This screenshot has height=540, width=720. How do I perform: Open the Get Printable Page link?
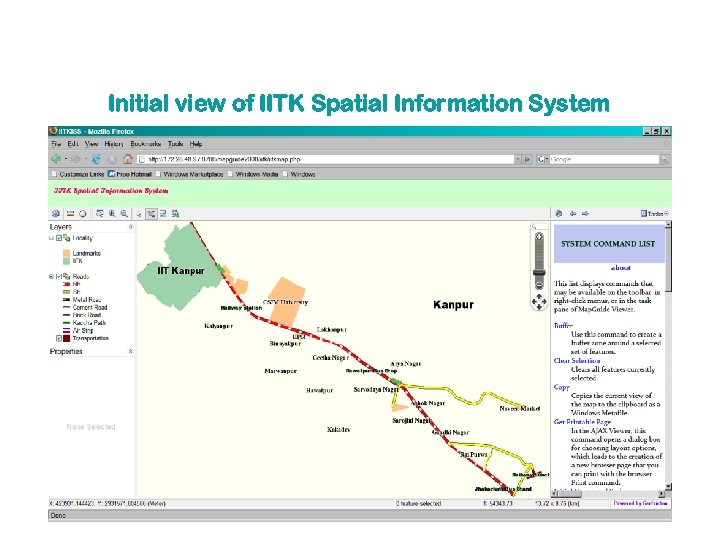pos(582,422)
